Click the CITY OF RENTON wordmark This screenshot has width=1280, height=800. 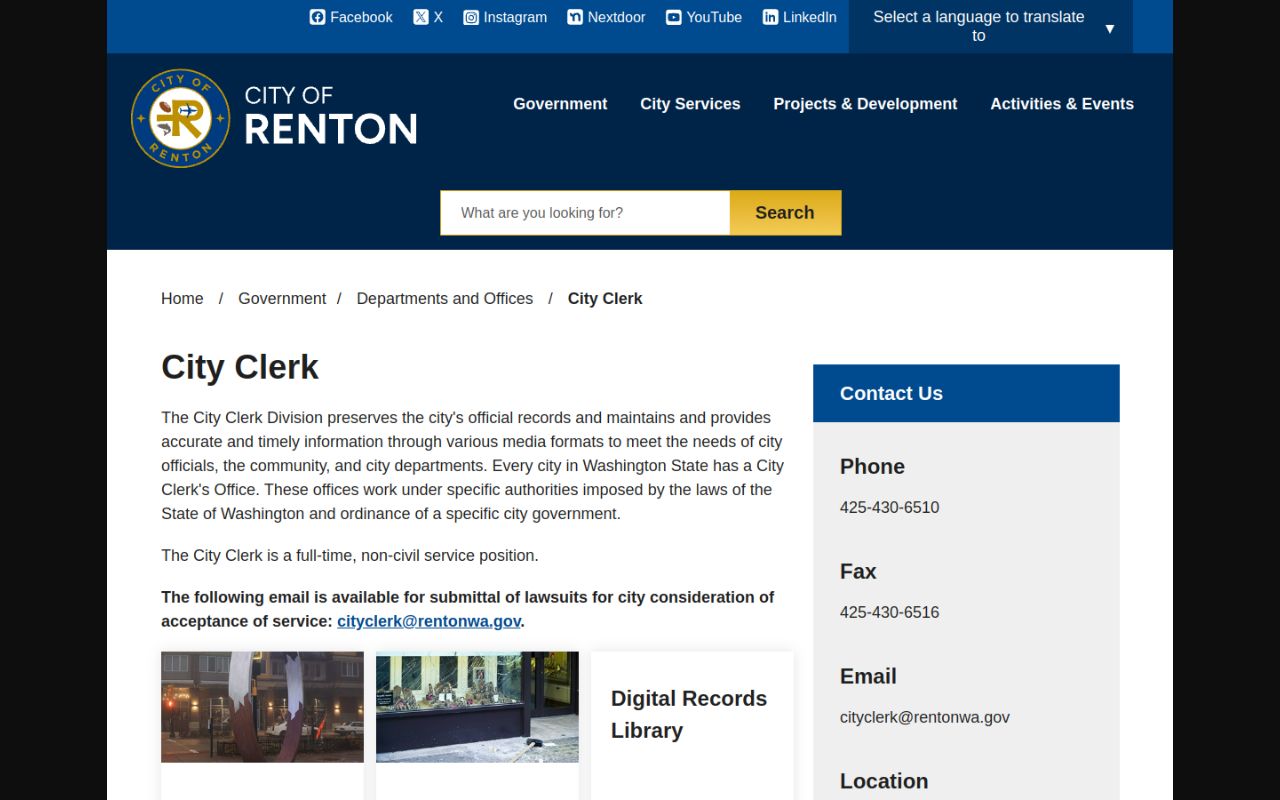coord(330,115)
